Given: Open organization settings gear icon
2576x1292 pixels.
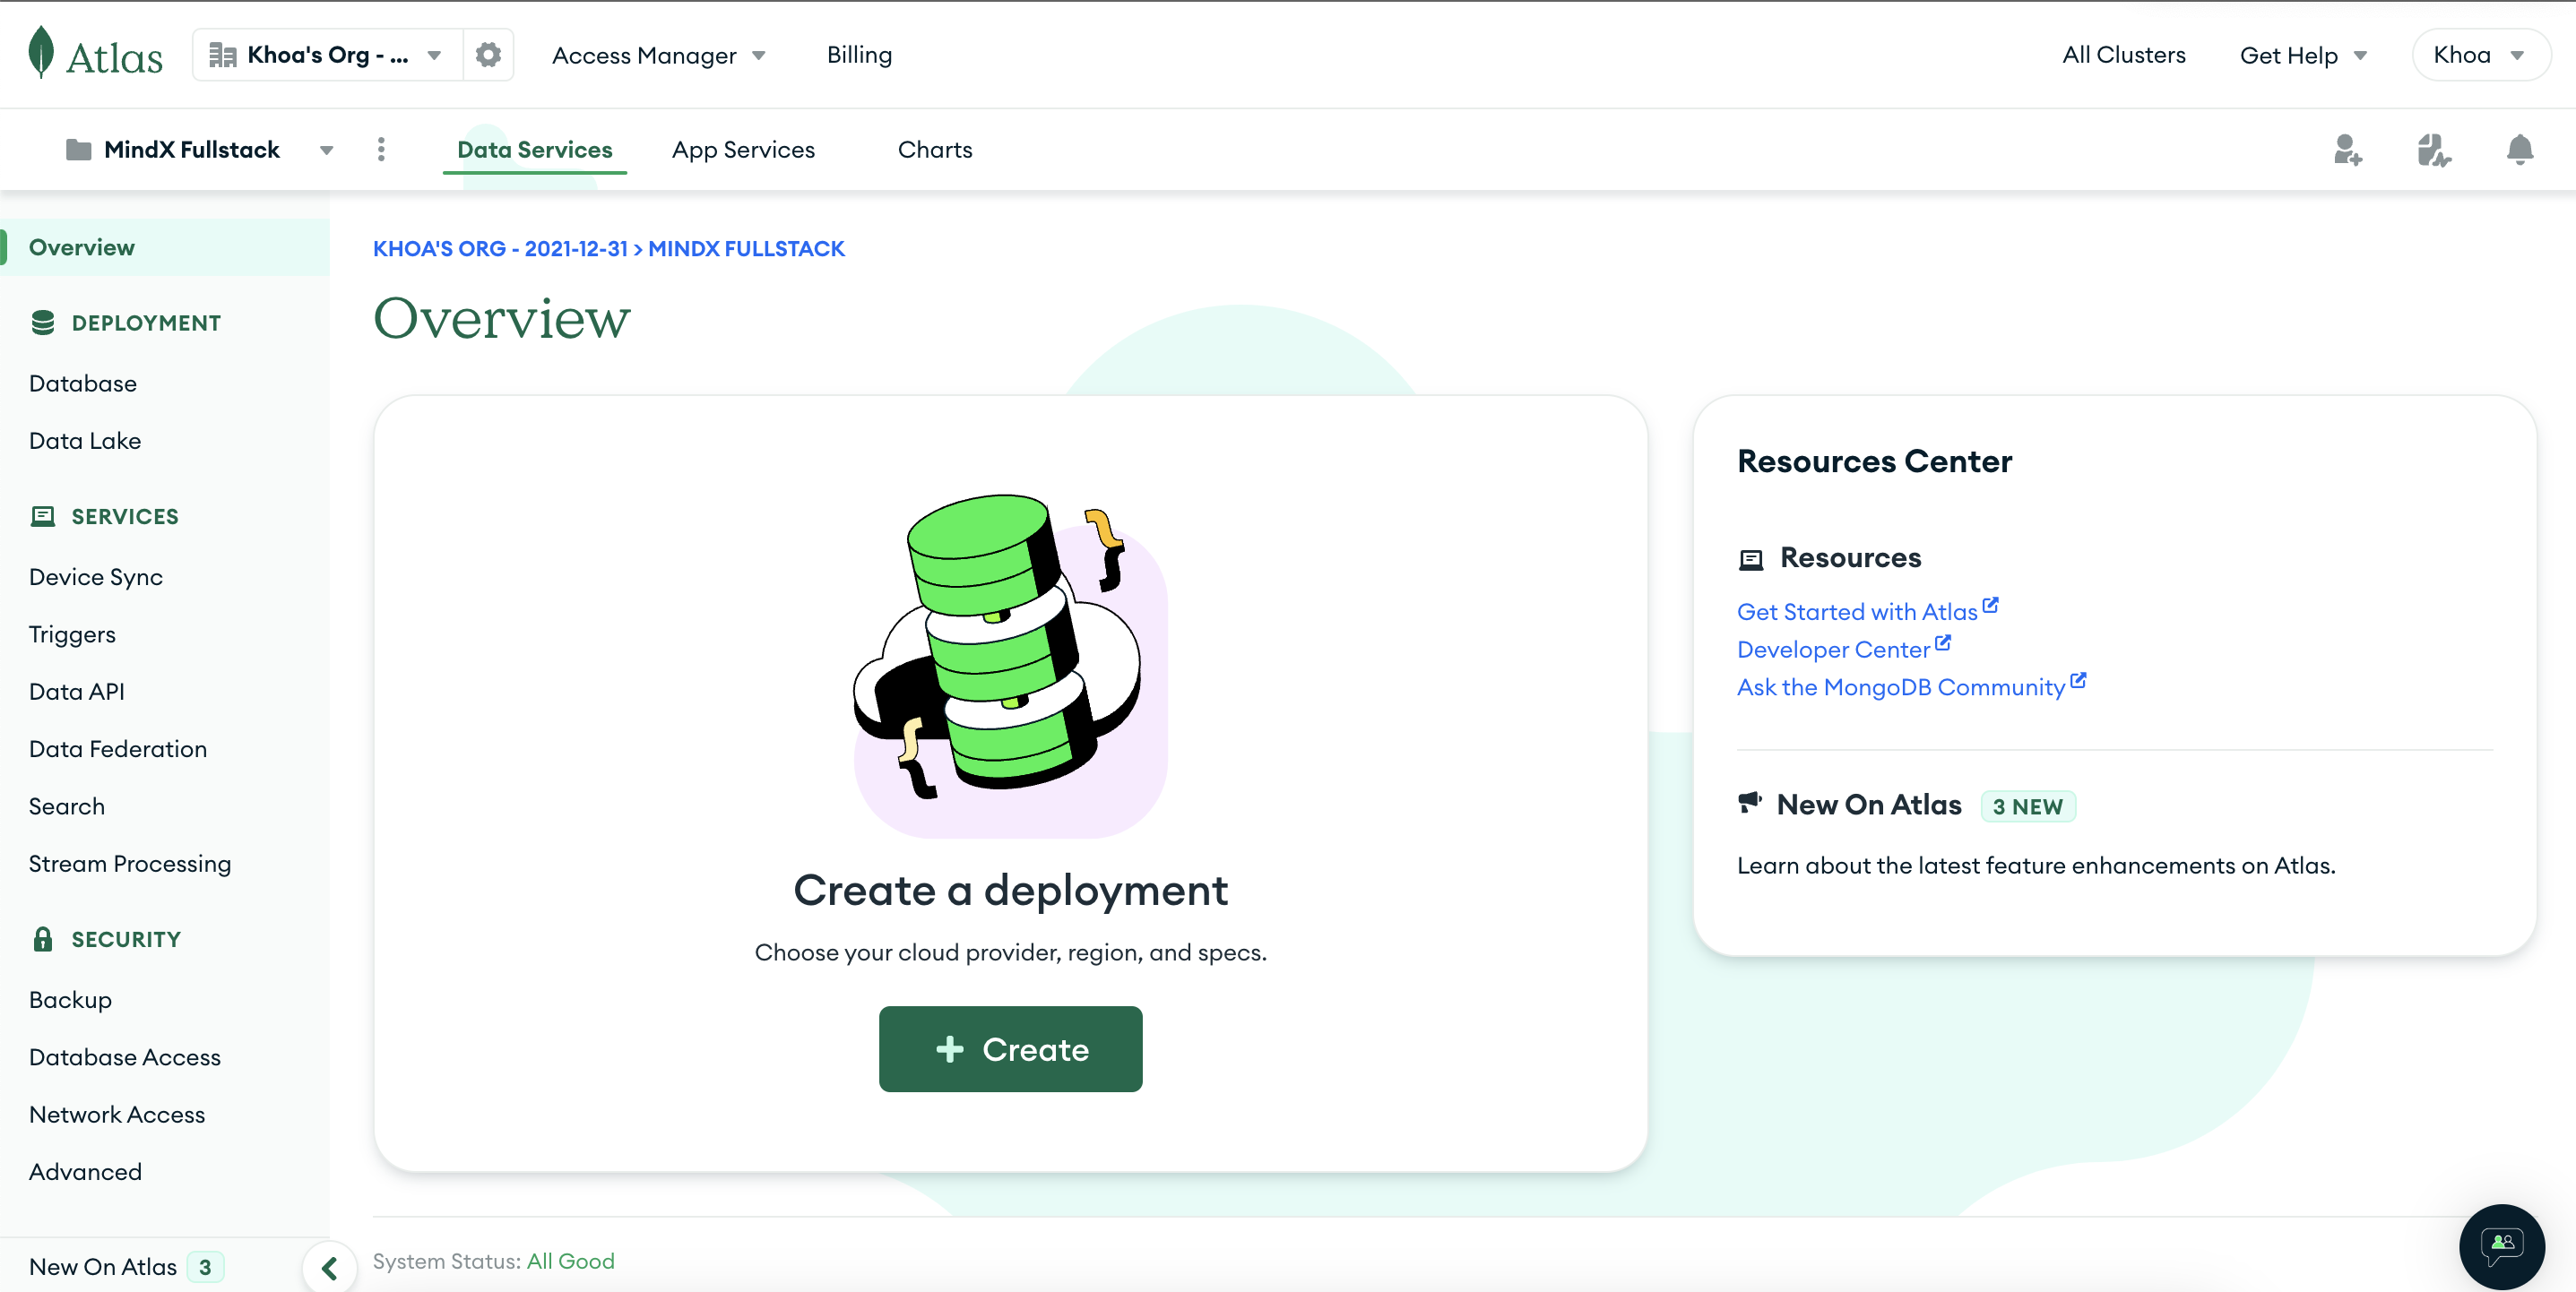Looking at the screenshot, I should coord(488,55).
